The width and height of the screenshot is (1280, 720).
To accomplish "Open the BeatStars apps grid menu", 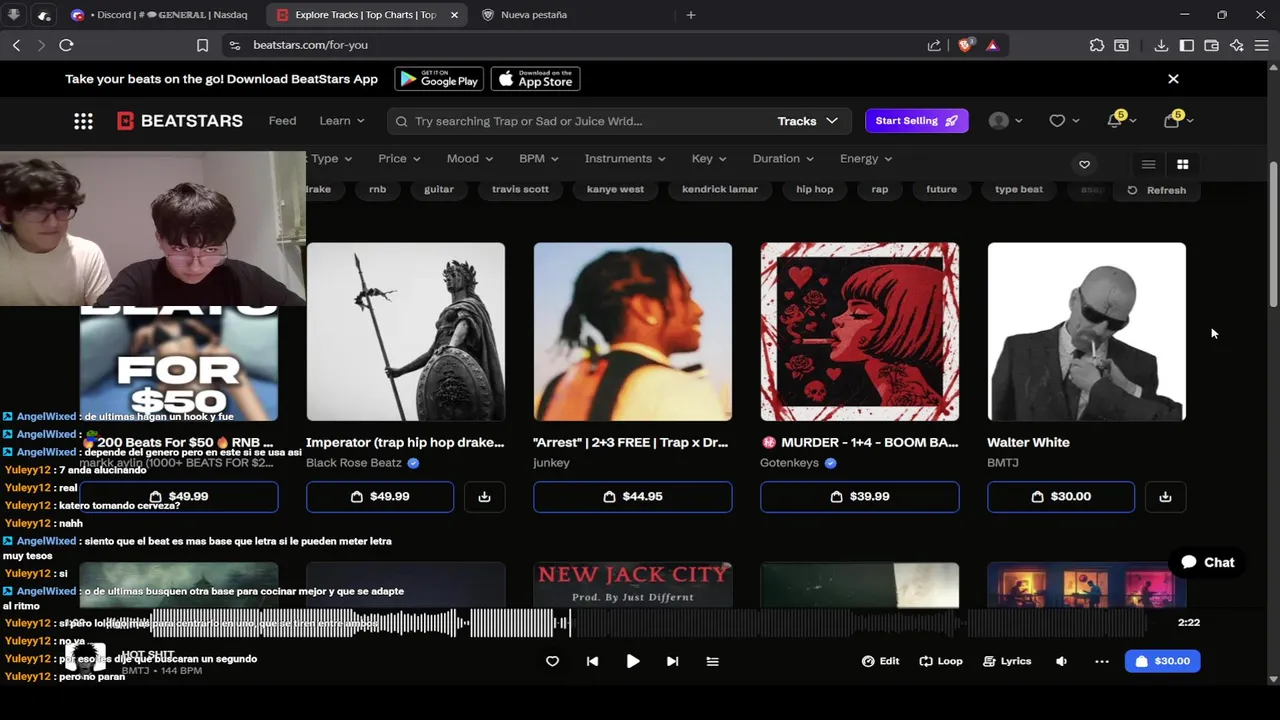I will (83, 121).
